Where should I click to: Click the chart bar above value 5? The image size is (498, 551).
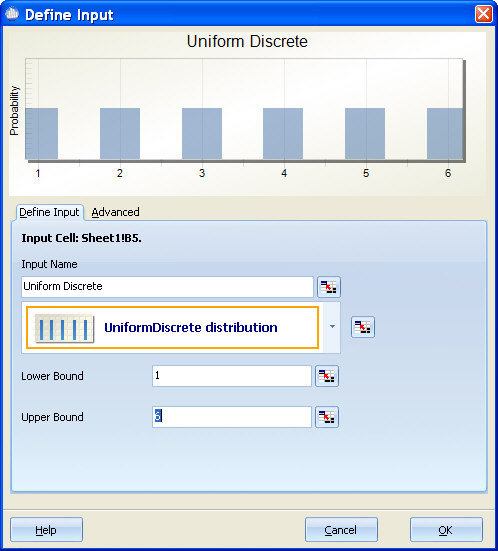pyautogui.click(x=365, y=134)
